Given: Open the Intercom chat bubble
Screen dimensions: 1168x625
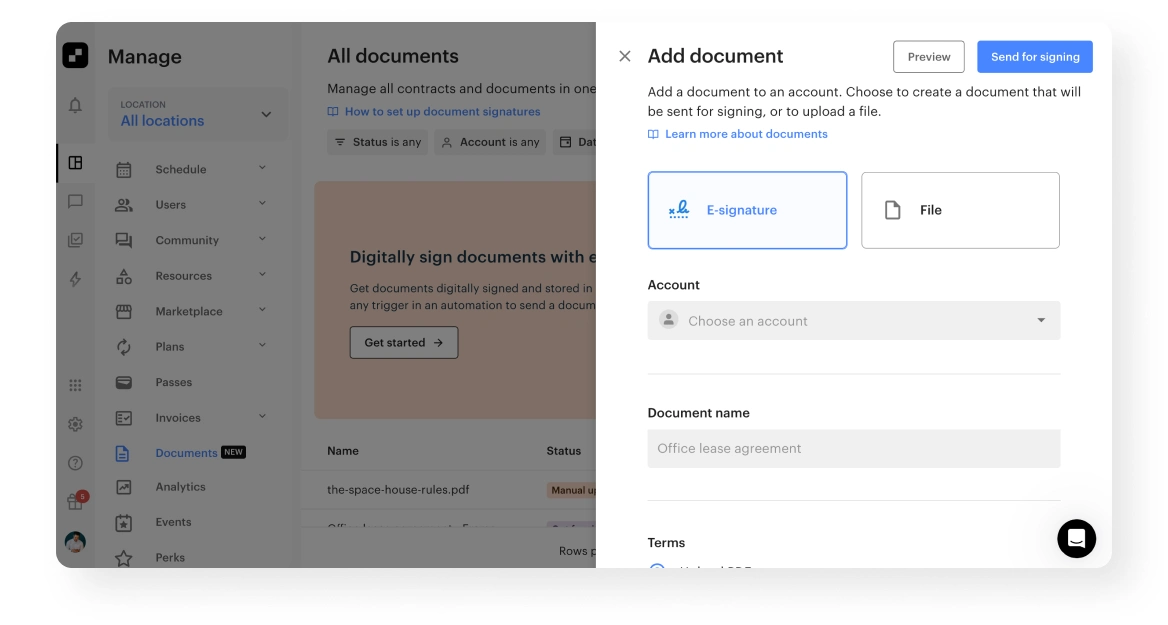Looking at the screenshot, I should pos(1076,538).
